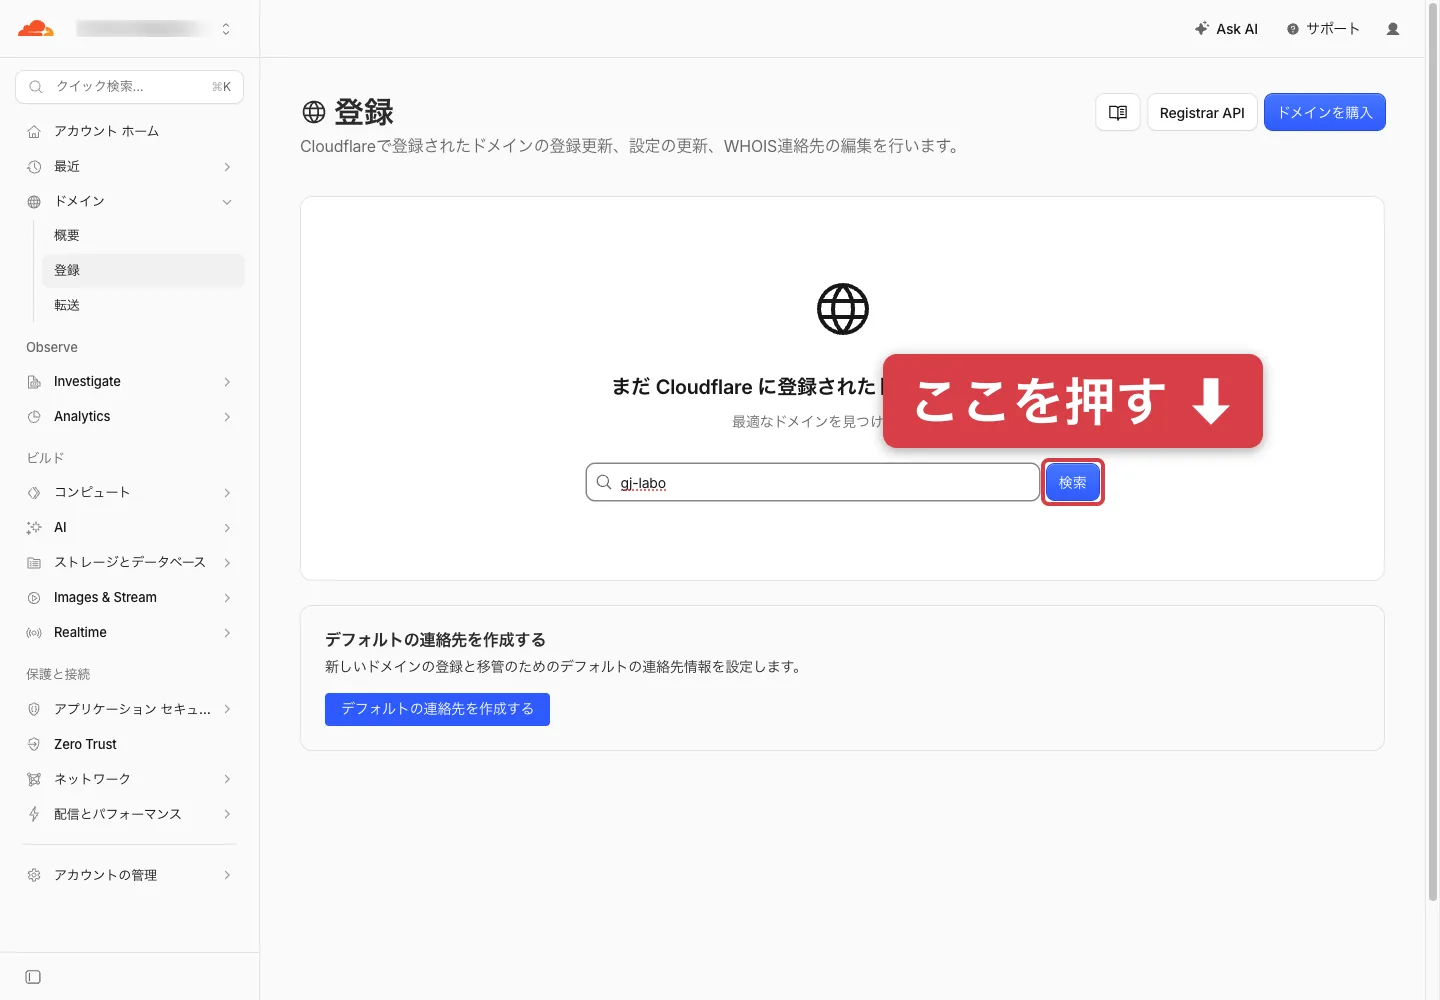
Task: Click the ネットワーク icon
Action: [34, 779]
